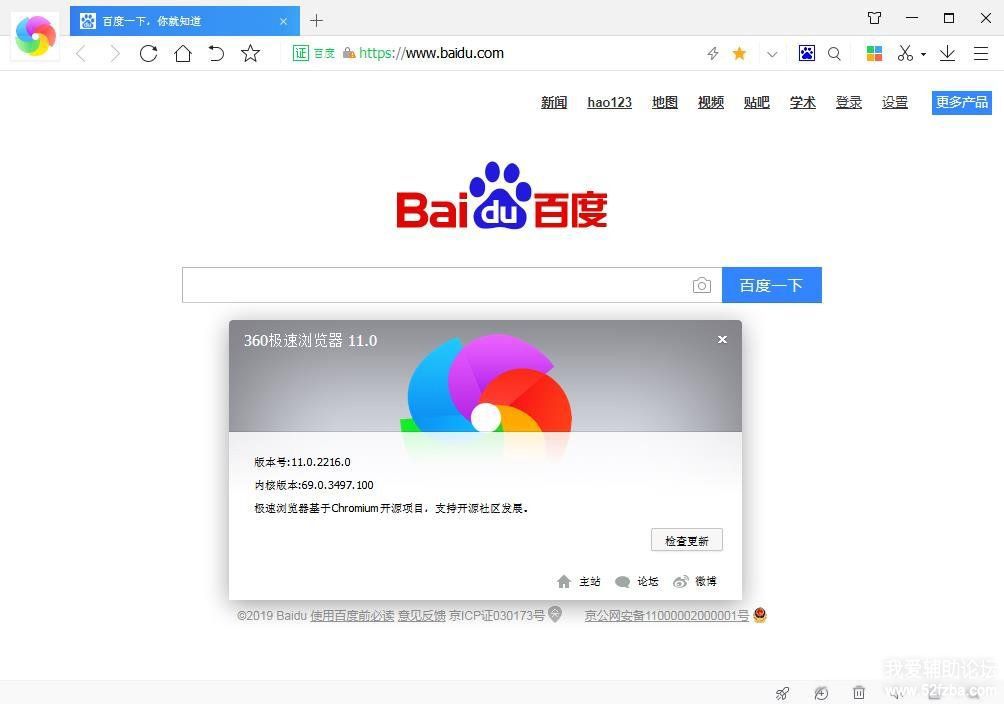This screenshot has height=704, width=1004.
Task: Open favorites with the outlined star icon
Action: click(x=250, y=53)
